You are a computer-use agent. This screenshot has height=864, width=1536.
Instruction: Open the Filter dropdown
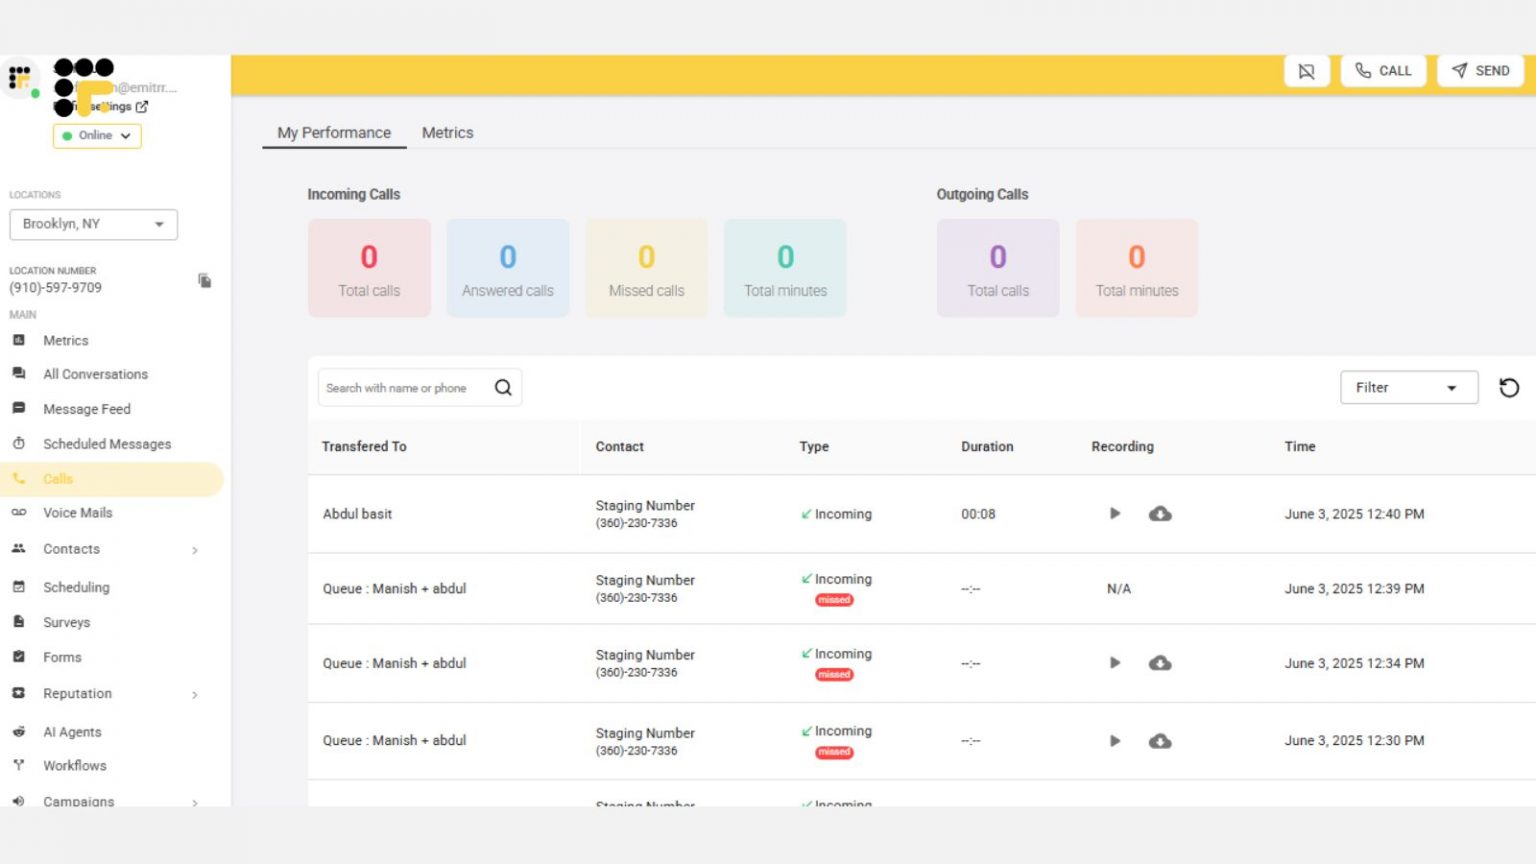click(1409, 387)
